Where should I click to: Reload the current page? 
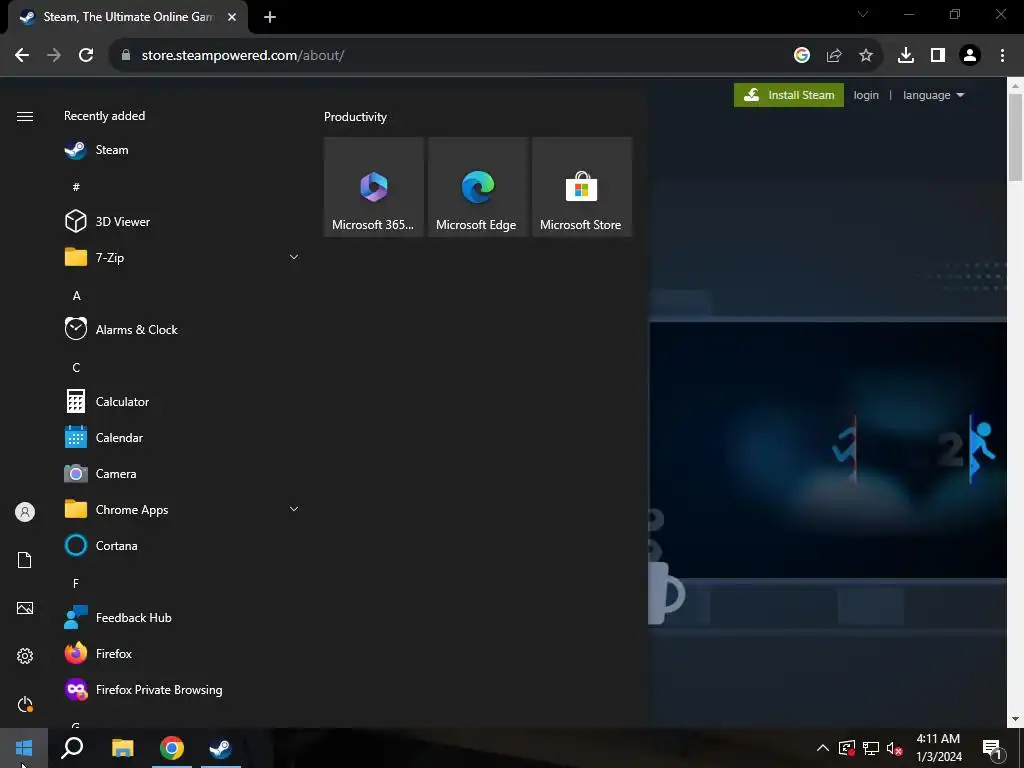(86, 56)
